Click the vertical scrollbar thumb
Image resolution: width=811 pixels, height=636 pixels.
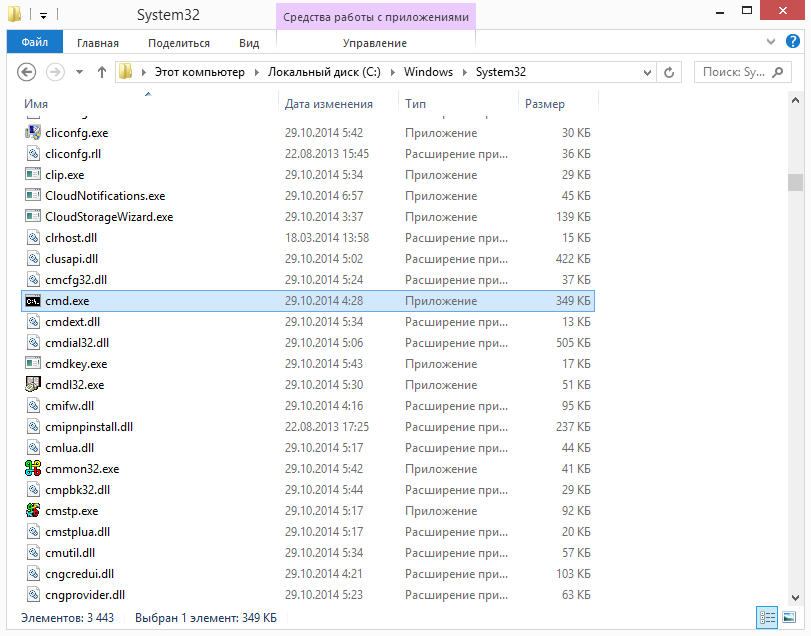795,183
